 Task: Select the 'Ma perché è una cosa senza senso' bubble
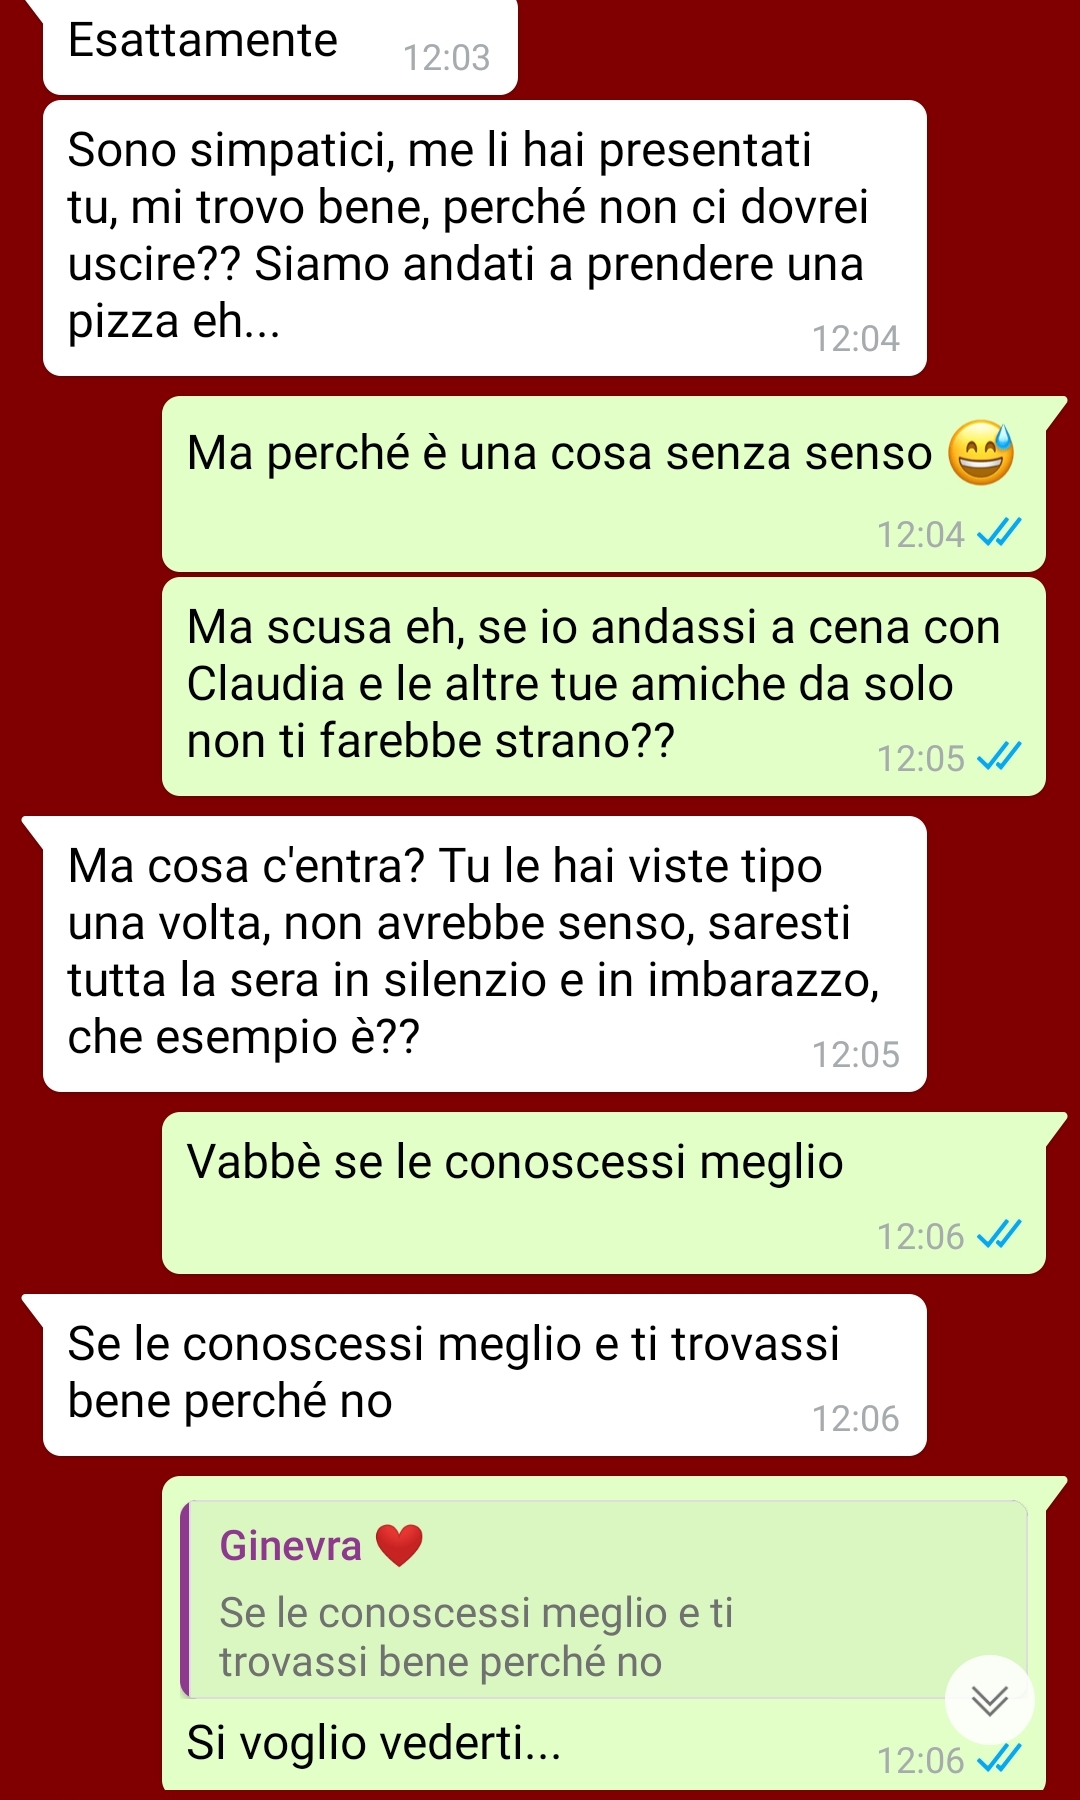604,484
